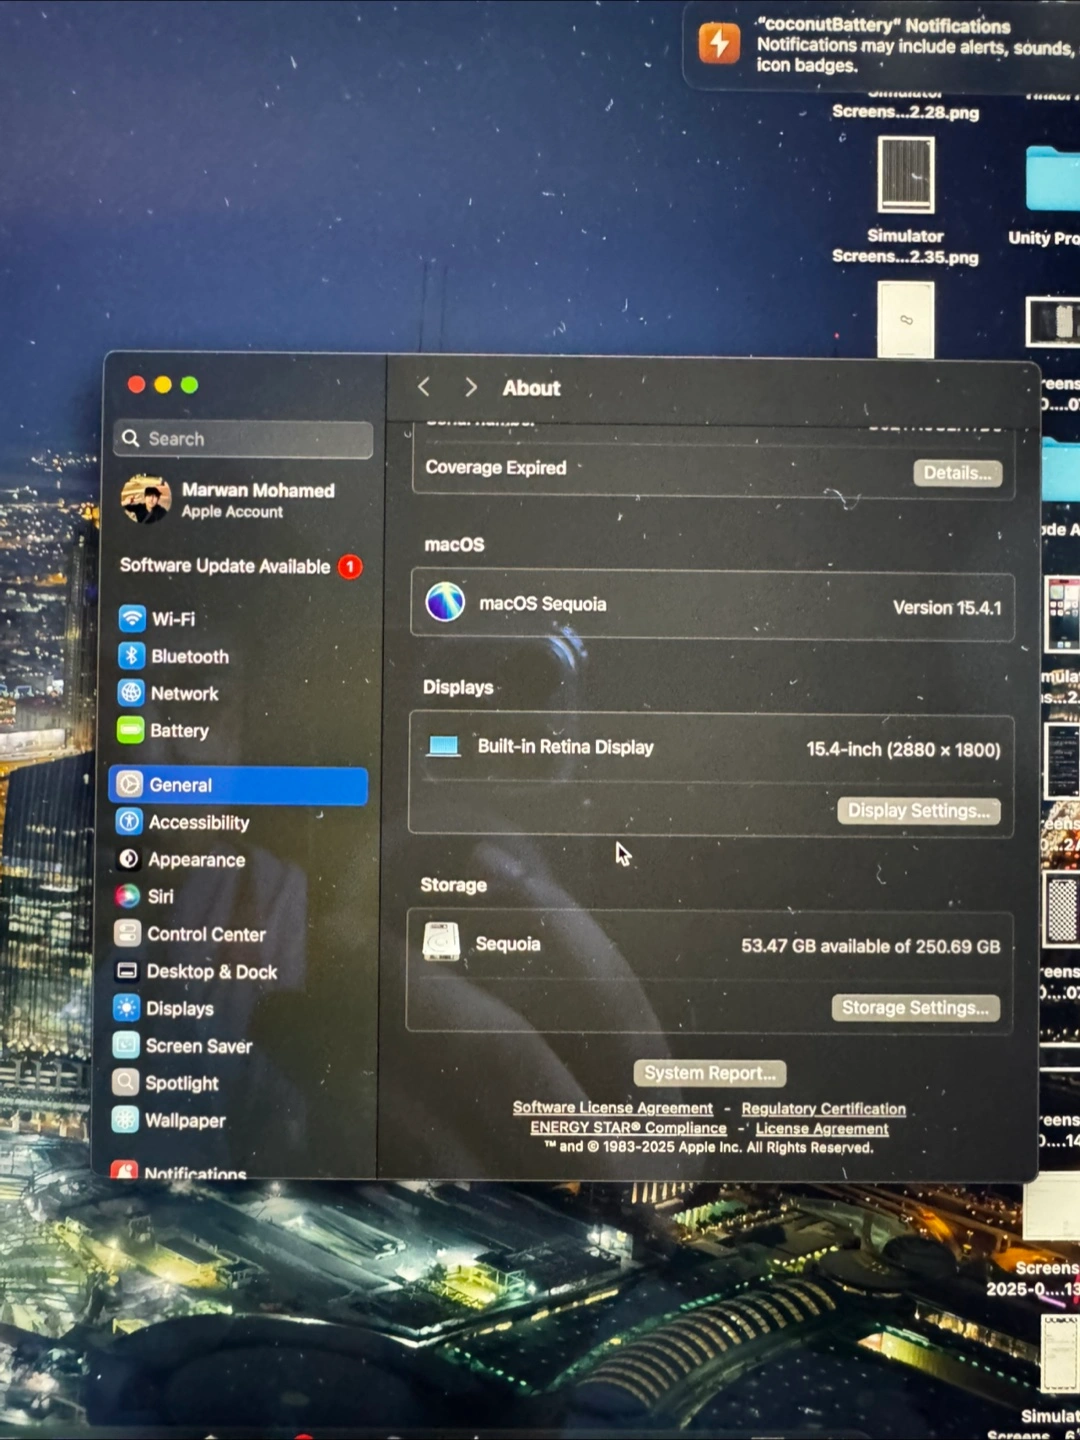Select the Unity Pro desktop folder
The height and width of the screenshot is (1440, 1080).
(x=1047, y=195)
